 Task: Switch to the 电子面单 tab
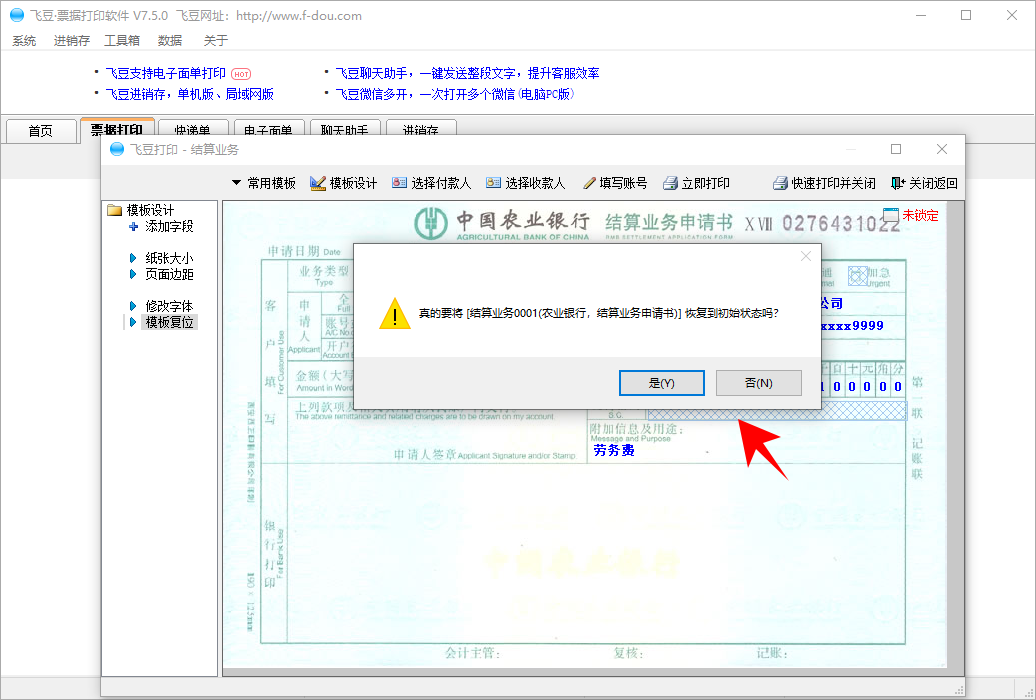[268, 130]
